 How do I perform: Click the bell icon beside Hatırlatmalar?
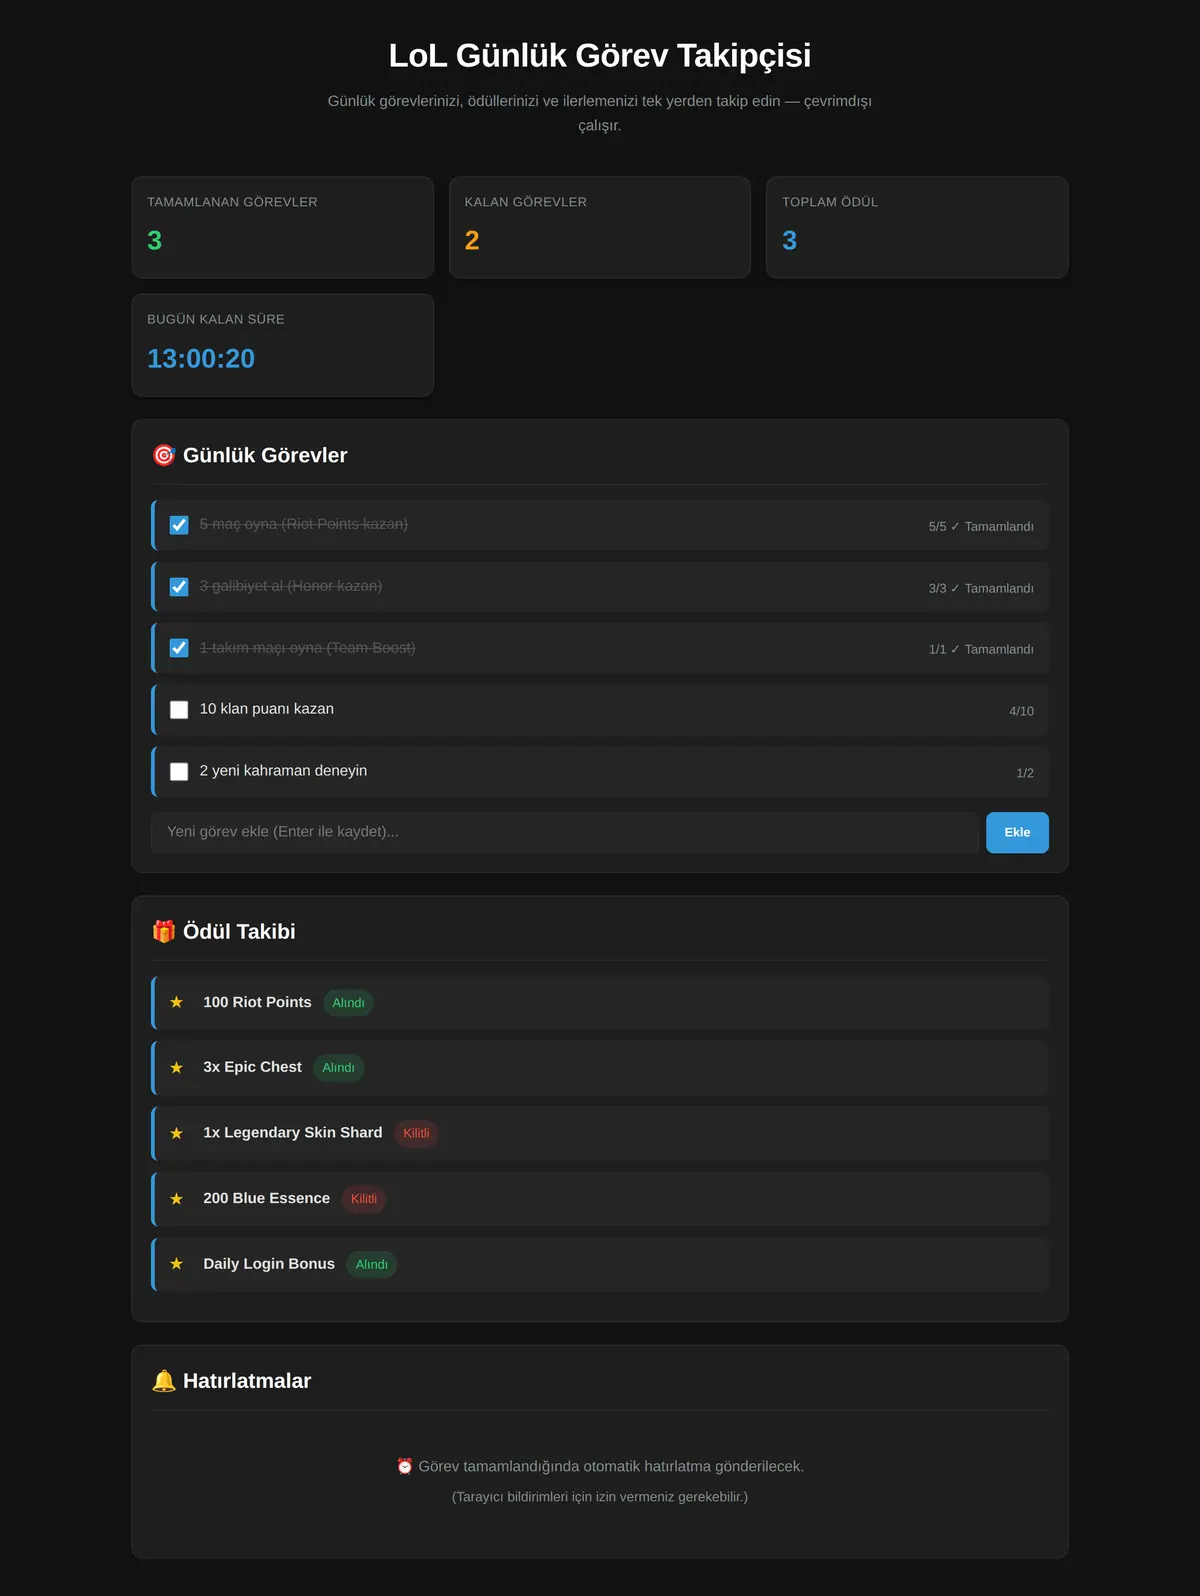[x=164, y=1381]
